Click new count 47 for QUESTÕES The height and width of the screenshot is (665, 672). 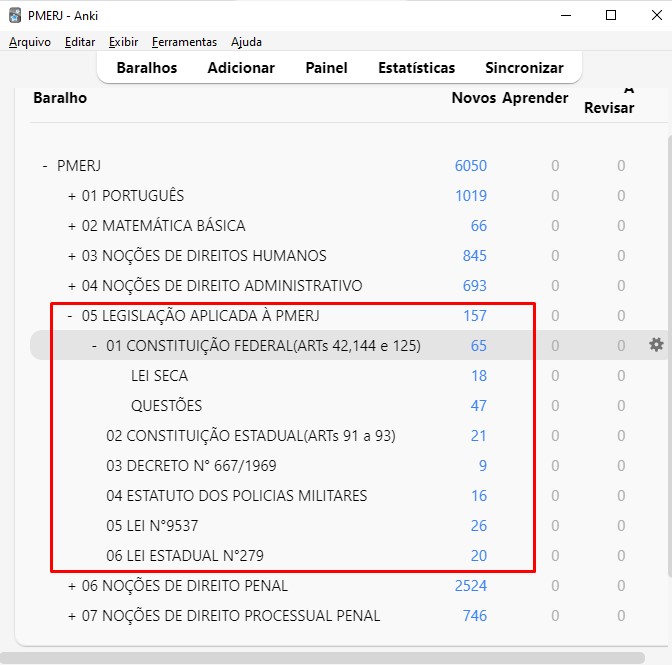[x=479, y=406]
